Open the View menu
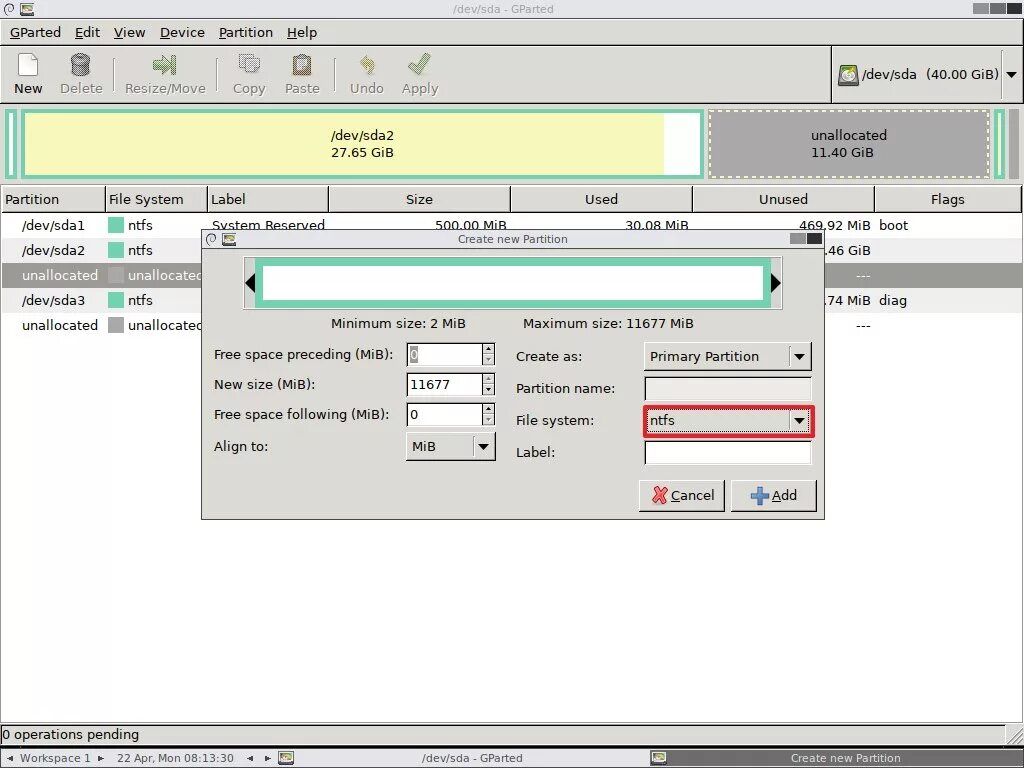1024x768 pixels. pos(129,33)
